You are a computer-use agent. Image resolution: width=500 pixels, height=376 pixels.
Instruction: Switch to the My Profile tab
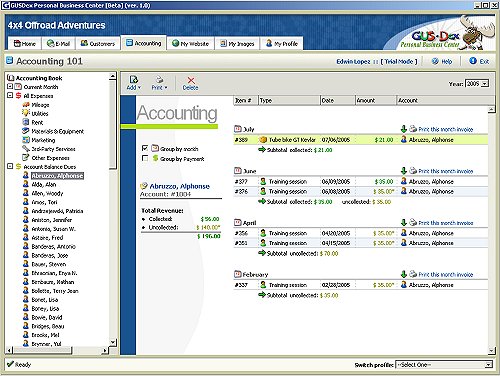pos(282,43)
